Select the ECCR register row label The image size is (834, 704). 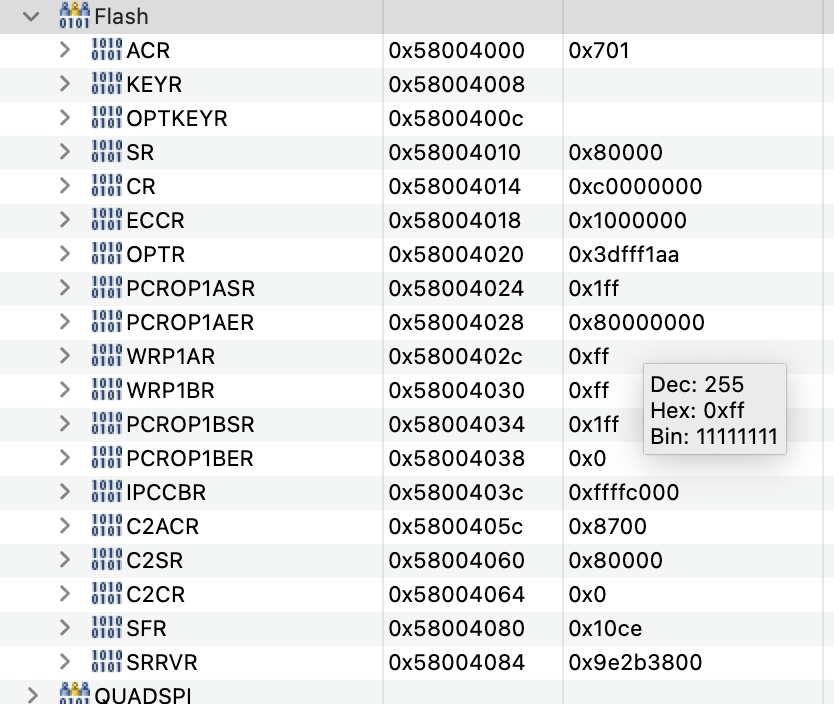pos(155,220)
